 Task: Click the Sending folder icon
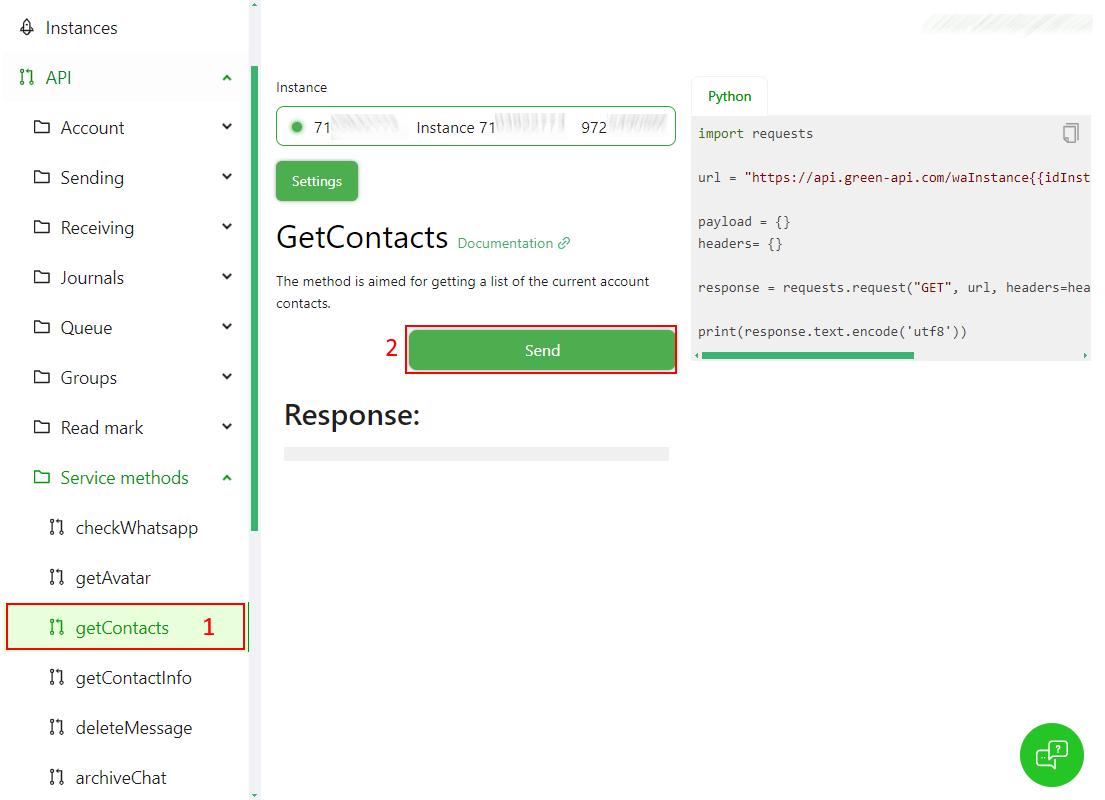point(42,177)
